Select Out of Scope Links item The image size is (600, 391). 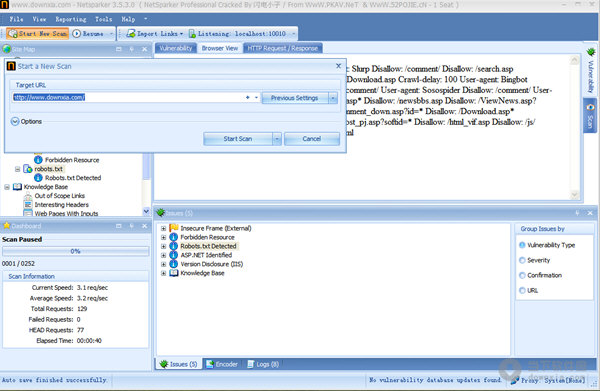click(60, 196)
